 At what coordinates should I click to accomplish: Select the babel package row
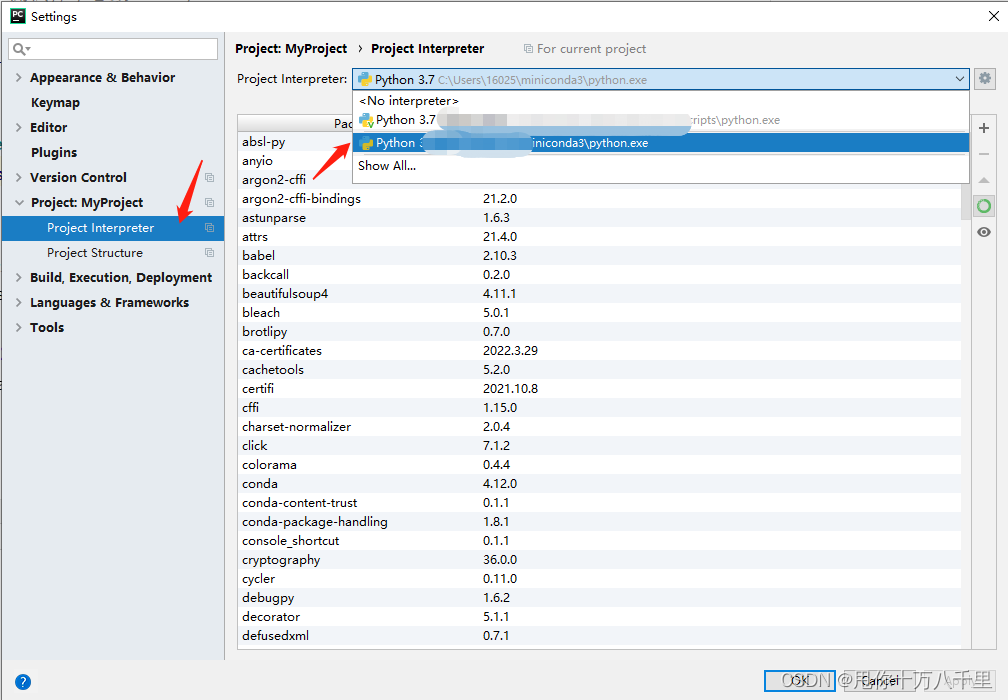(x=599, y=256)
